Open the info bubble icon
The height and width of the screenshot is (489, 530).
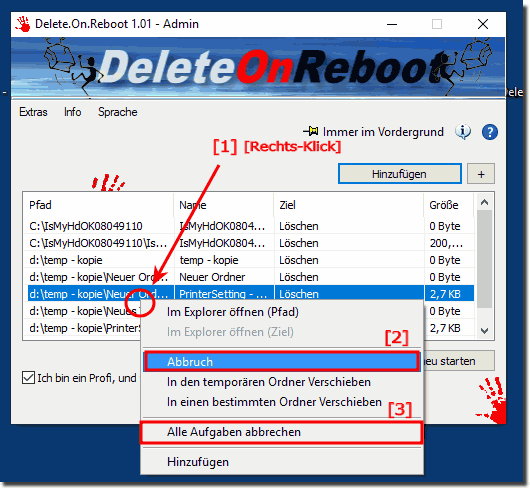click(463, 131)
